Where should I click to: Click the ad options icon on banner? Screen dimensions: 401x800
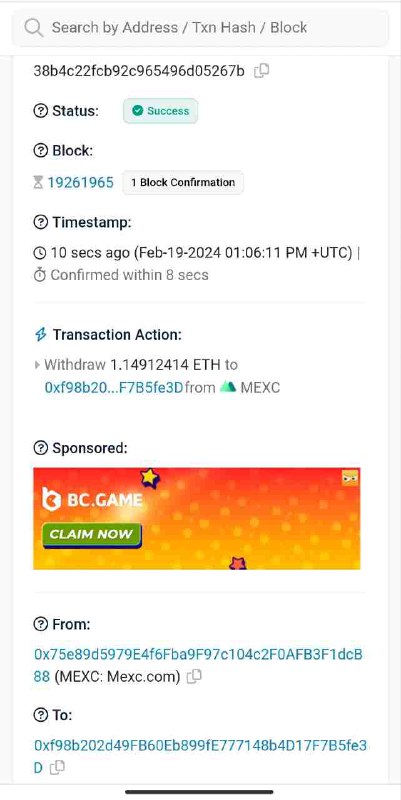coord(350,479)
